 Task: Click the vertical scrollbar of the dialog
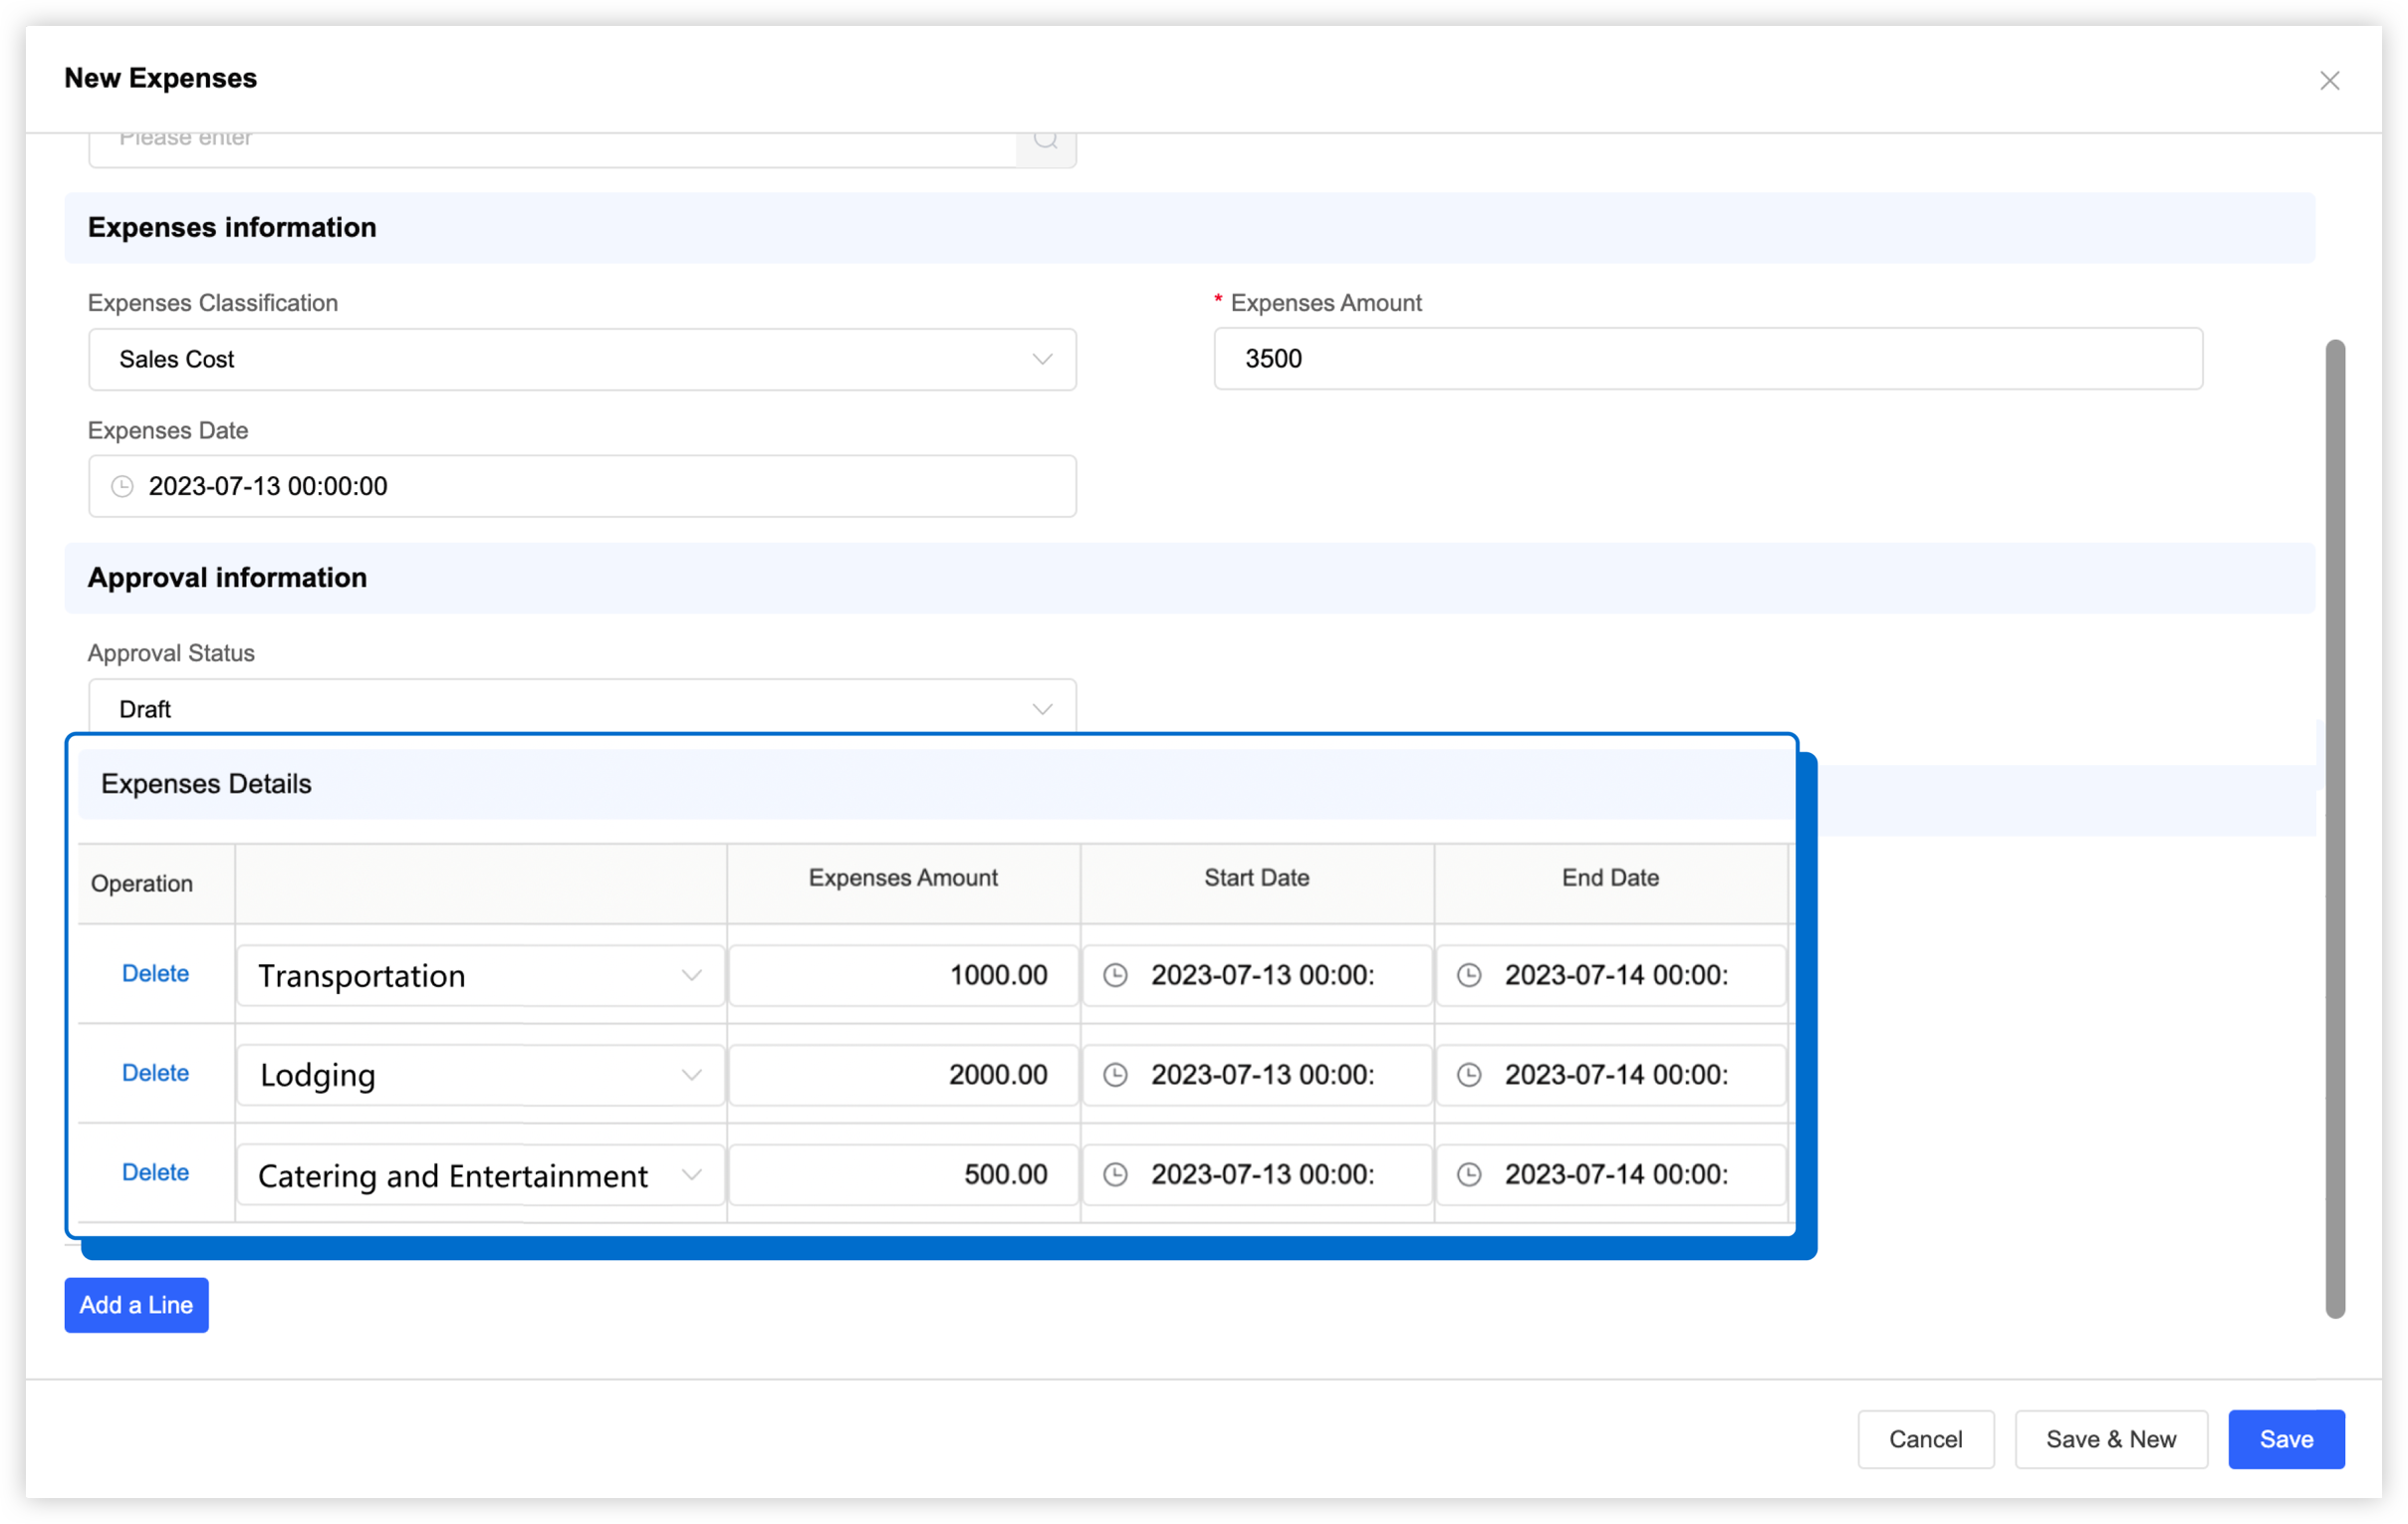tap(2335, 829)
